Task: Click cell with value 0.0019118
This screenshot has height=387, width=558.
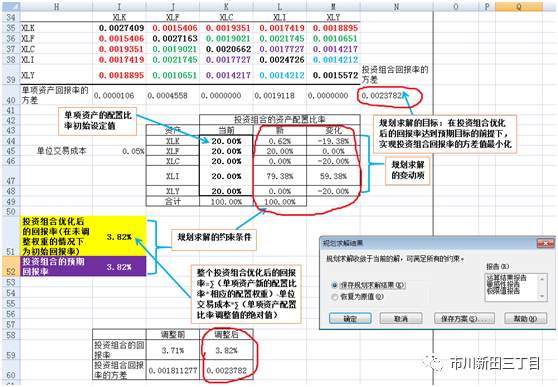Action: (x=279, y=95)
